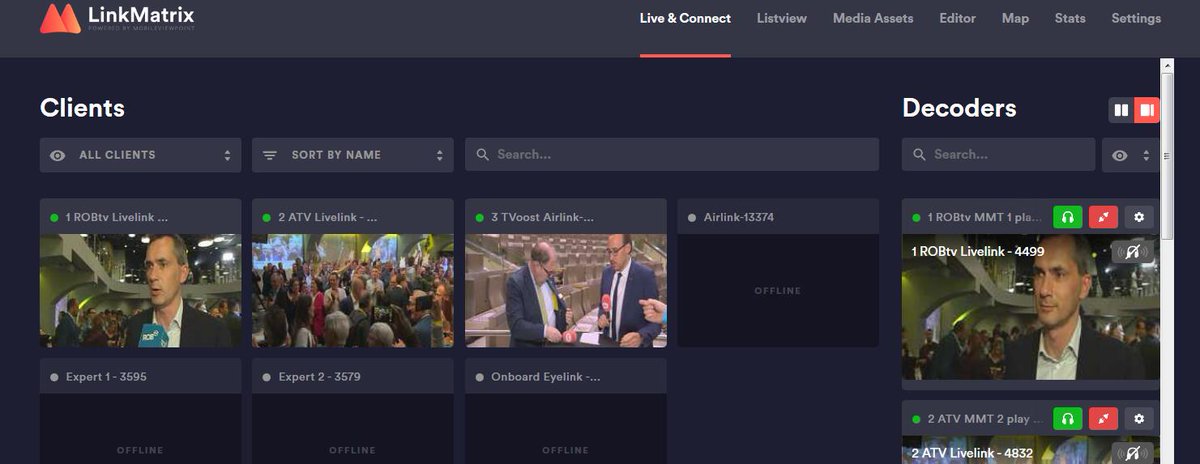Click the 1 ROBtv MMT 1 decoder title
Viewport: 1200px width, 464px height.
[x=985, y=217]
